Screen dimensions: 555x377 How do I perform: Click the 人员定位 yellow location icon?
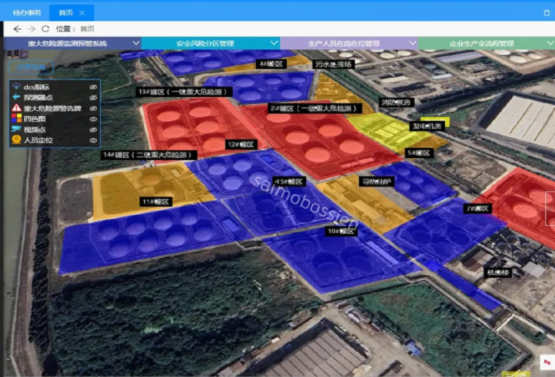coord(16,140)
